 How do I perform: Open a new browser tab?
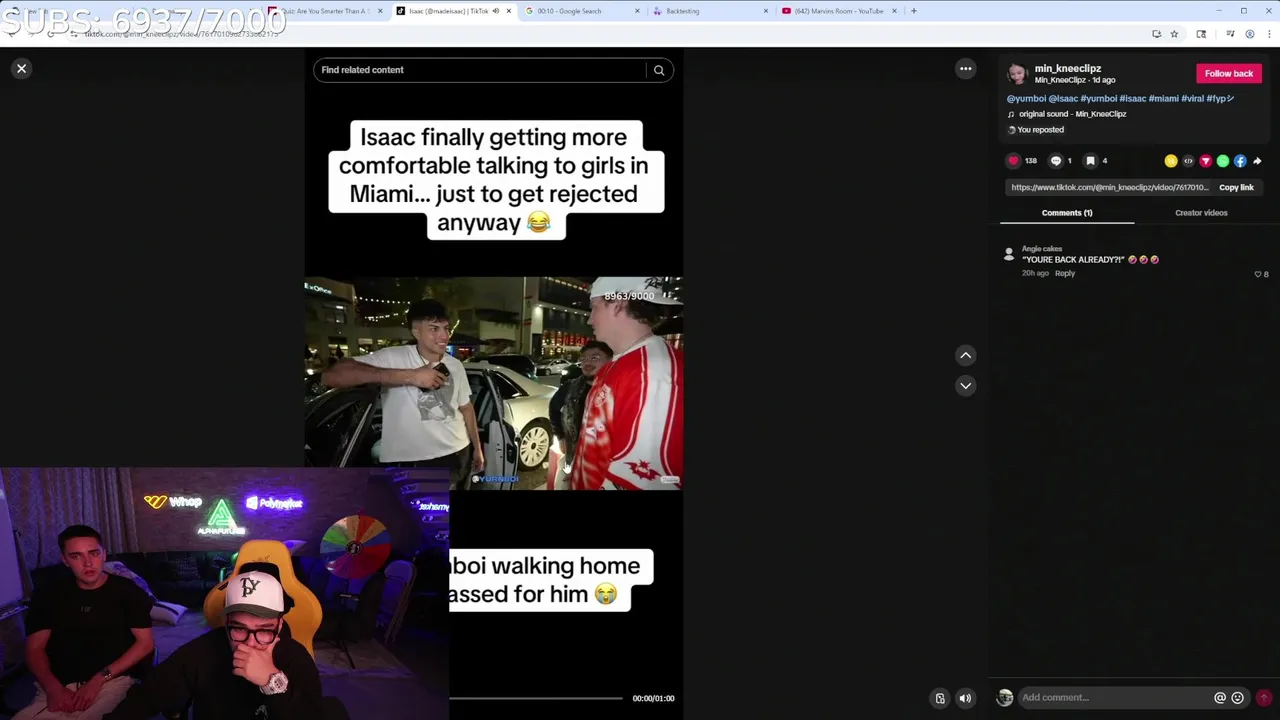coord(913,11)
